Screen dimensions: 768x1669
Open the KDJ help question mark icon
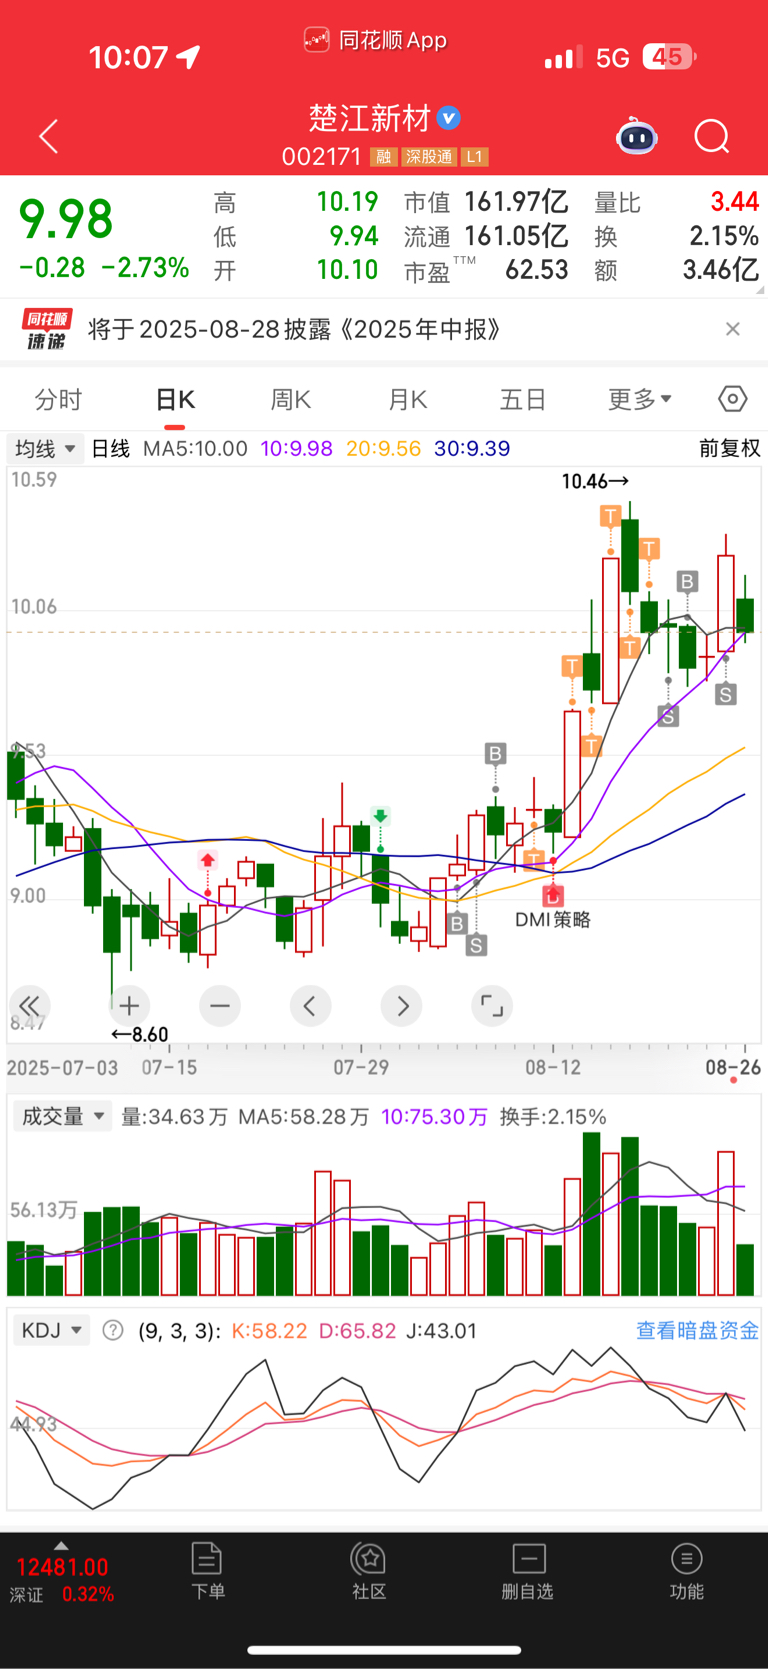point(113,1330)
